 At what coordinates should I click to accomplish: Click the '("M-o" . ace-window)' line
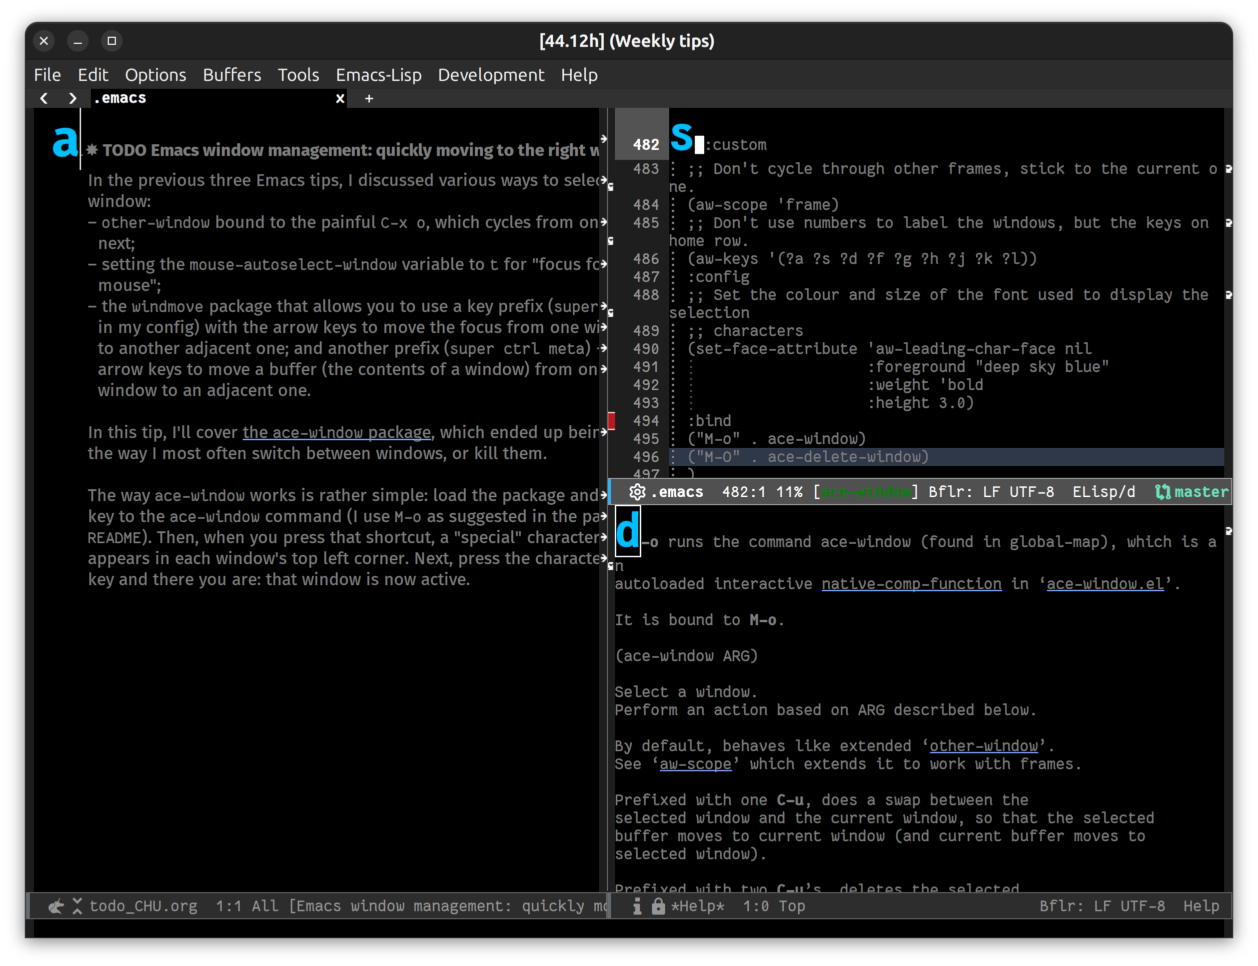click(777, 439)
